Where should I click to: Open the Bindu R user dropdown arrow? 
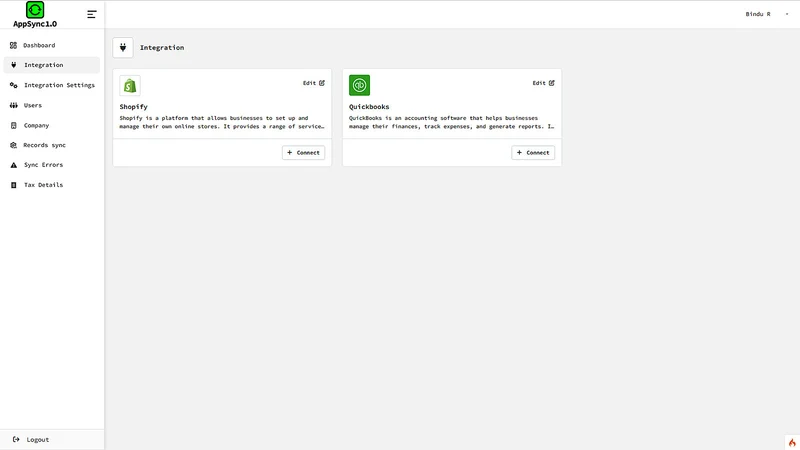click(x=787, y=14)
